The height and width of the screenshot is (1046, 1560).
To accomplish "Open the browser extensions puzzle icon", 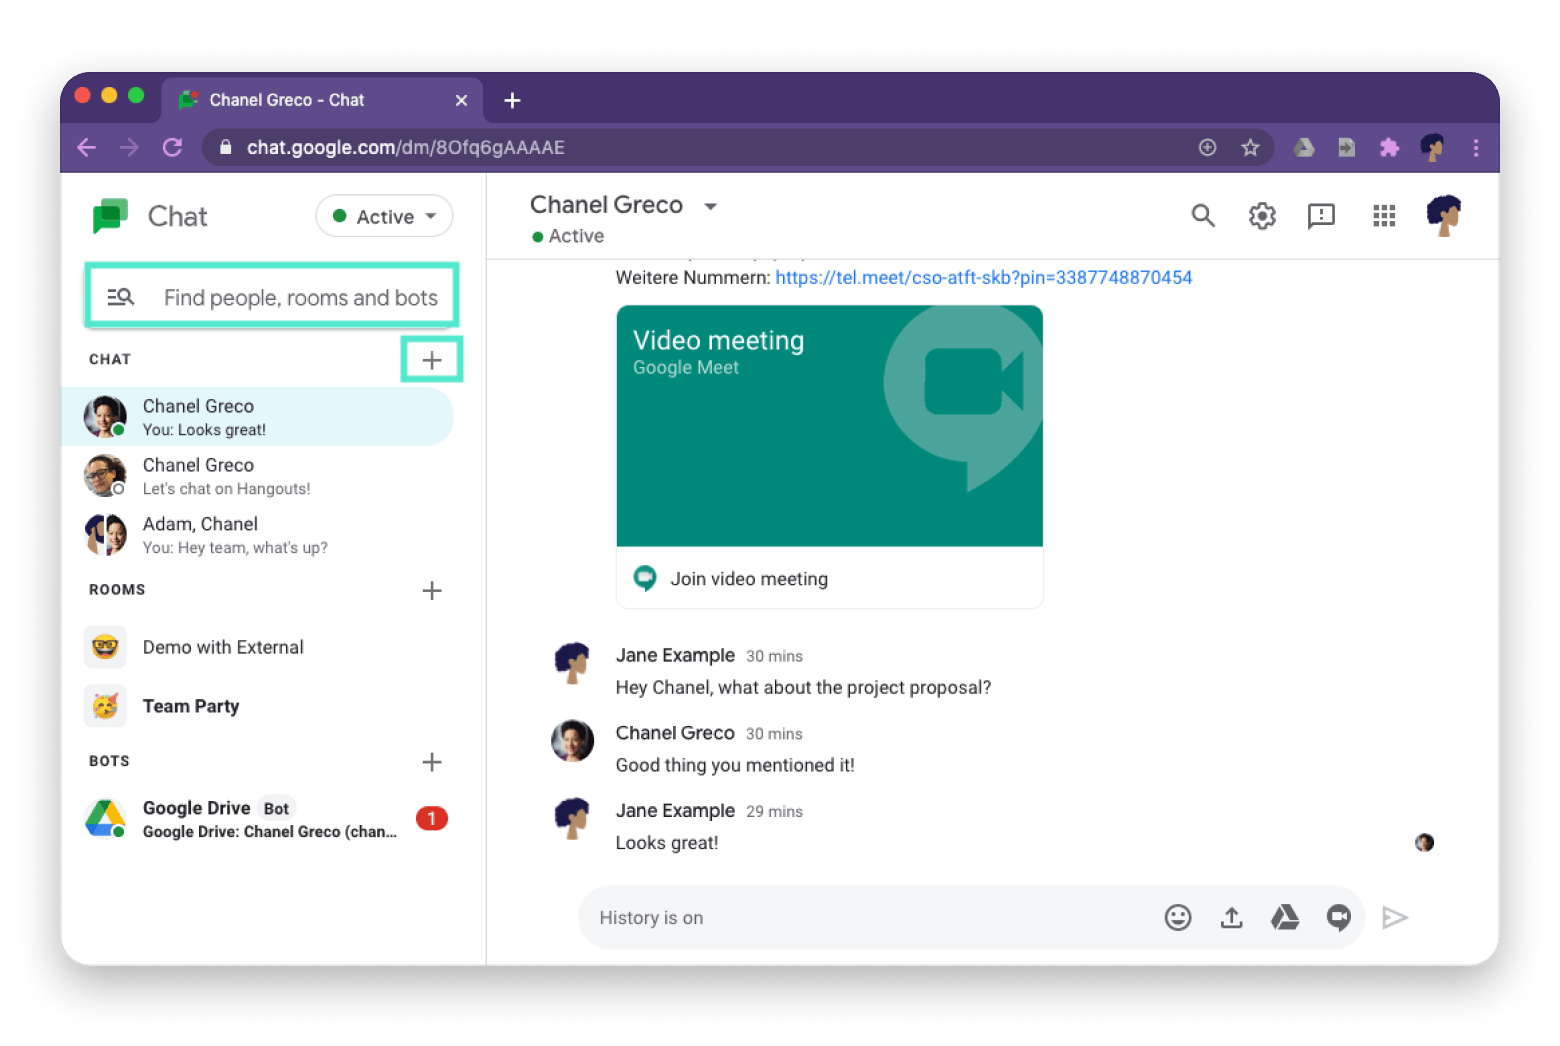I will 1389,148.
